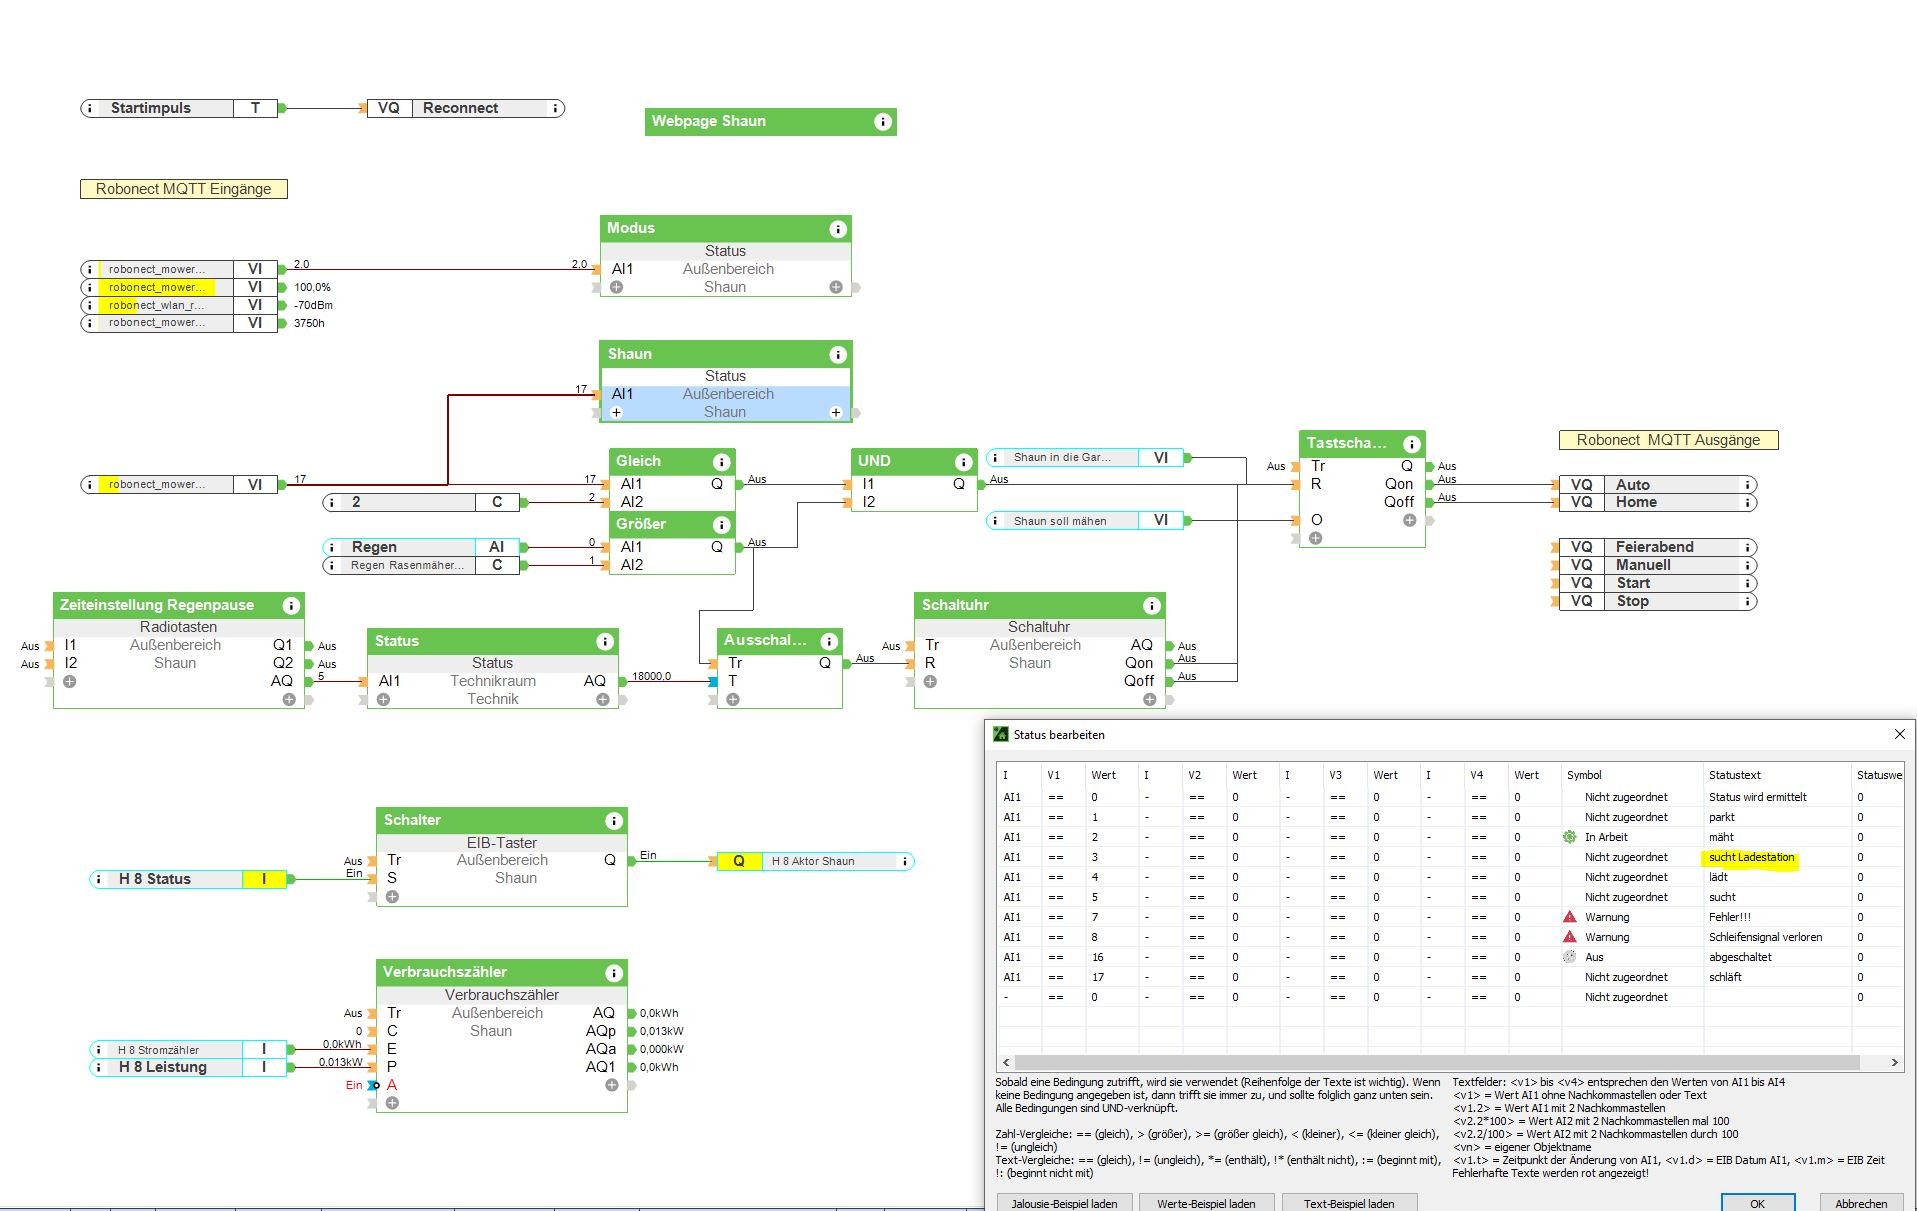1917x1211 pixels.
Task: Open info icon on the Technikraum Status block
Action: (604, 642)
